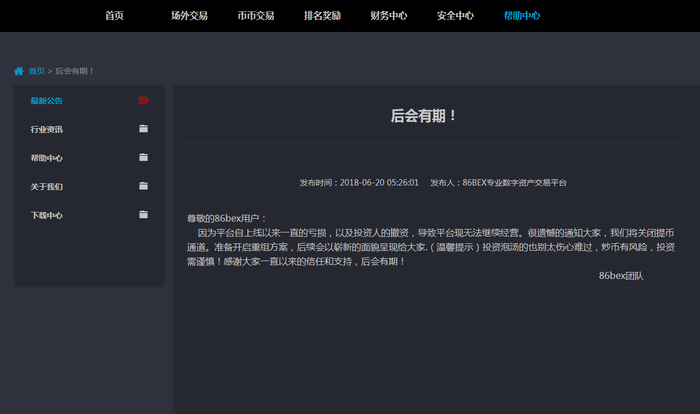The width and height of the screenshot is (700, 414).
Task: Click the folder icon beside sidebar 帮助中心
Action: (143, 157)
